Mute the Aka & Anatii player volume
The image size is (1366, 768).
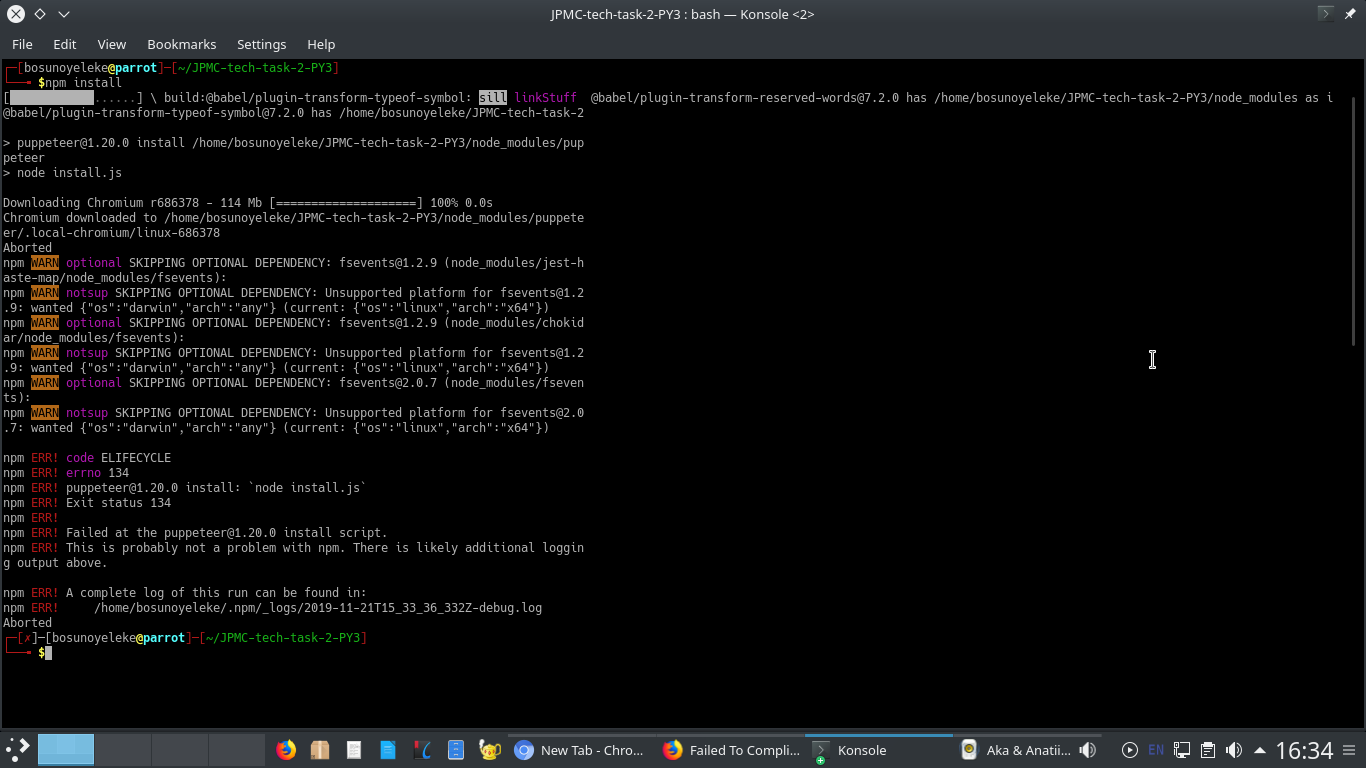1087,750
